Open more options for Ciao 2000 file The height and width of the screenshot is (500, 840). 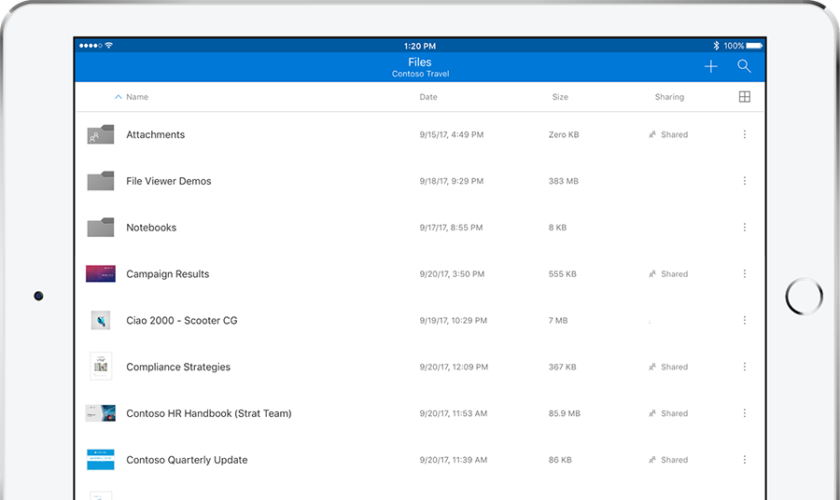[744, 321]
